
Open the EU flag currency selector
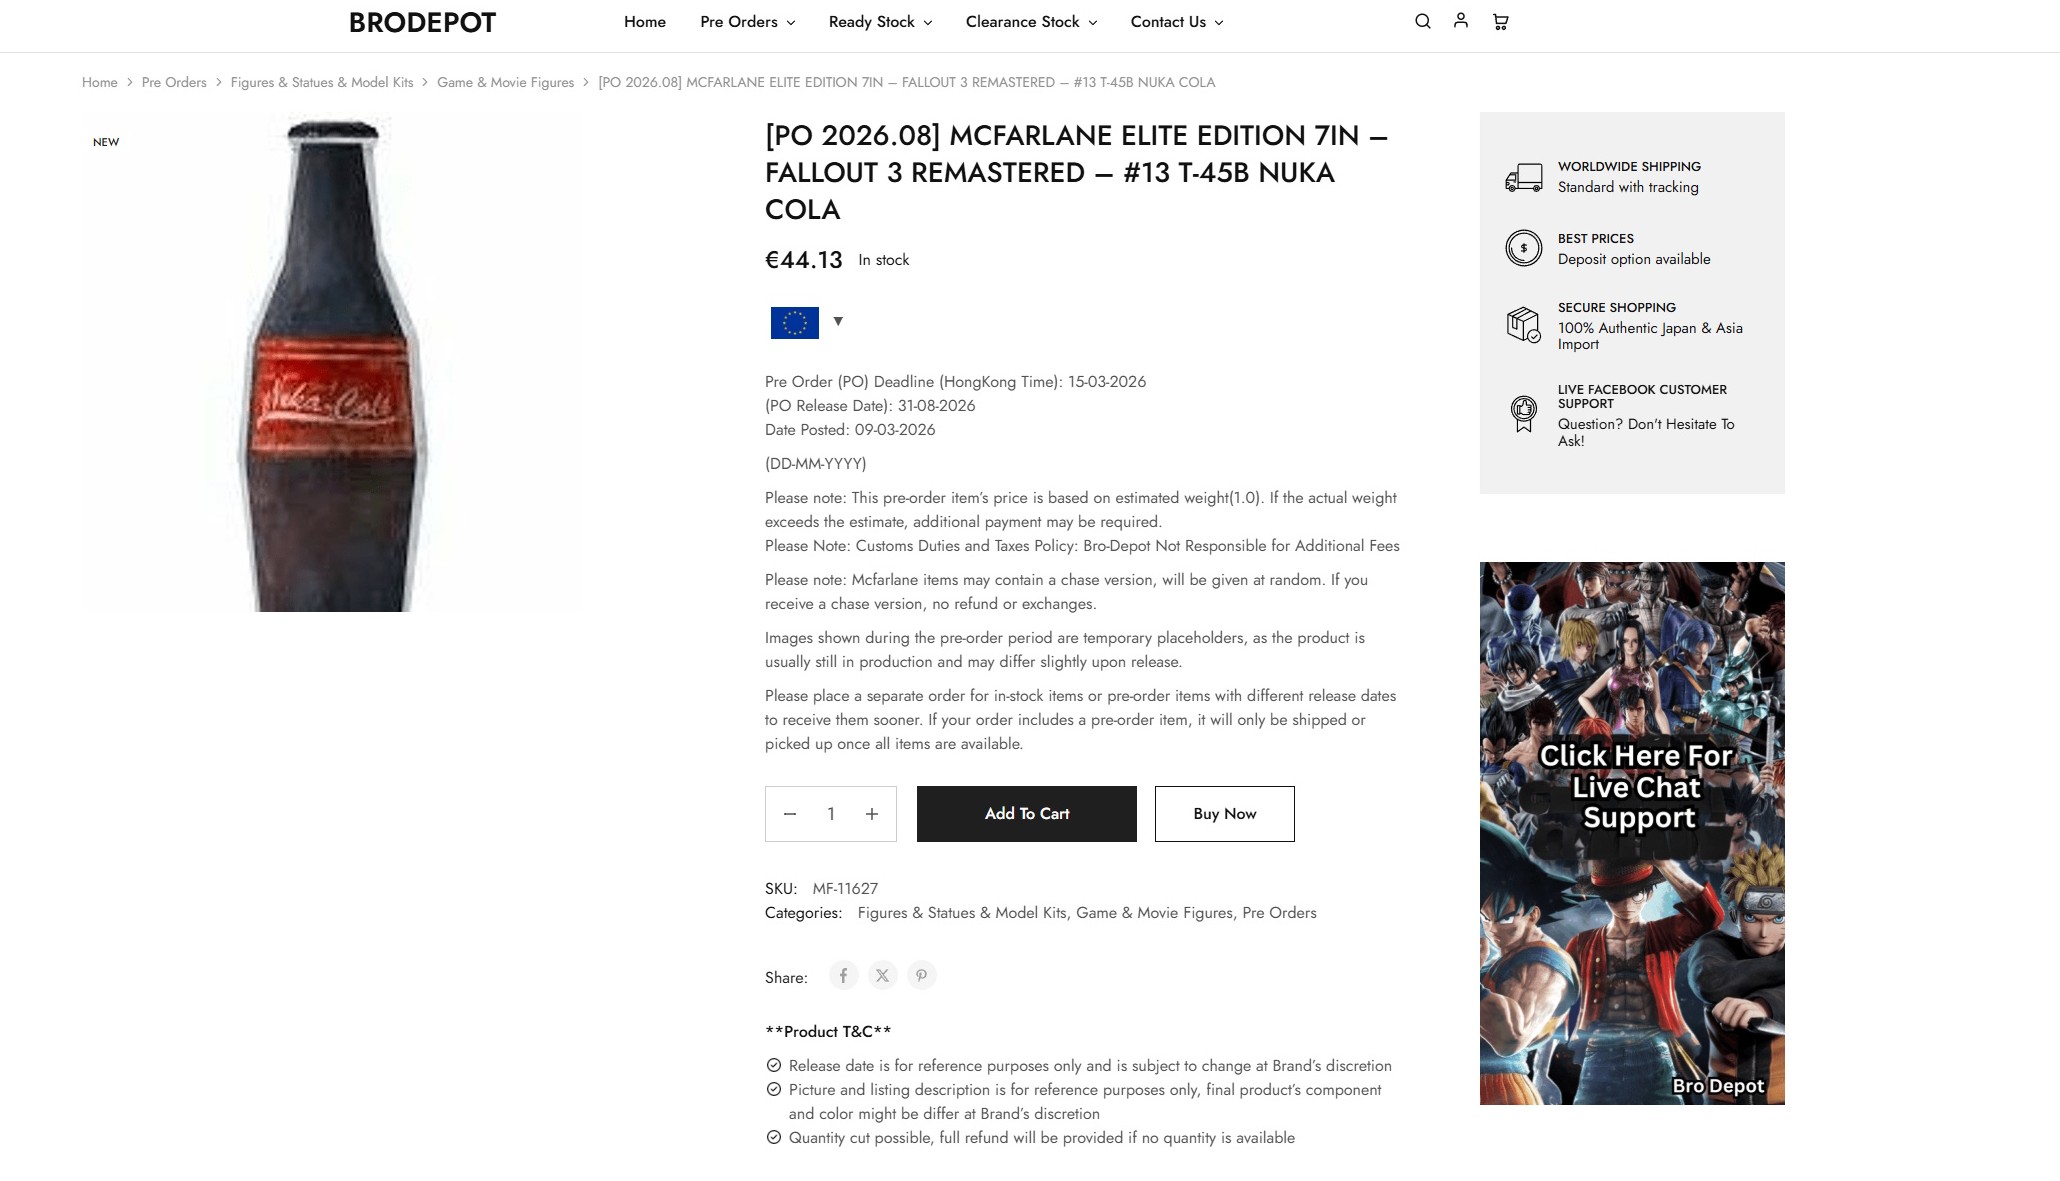(807, 322)
